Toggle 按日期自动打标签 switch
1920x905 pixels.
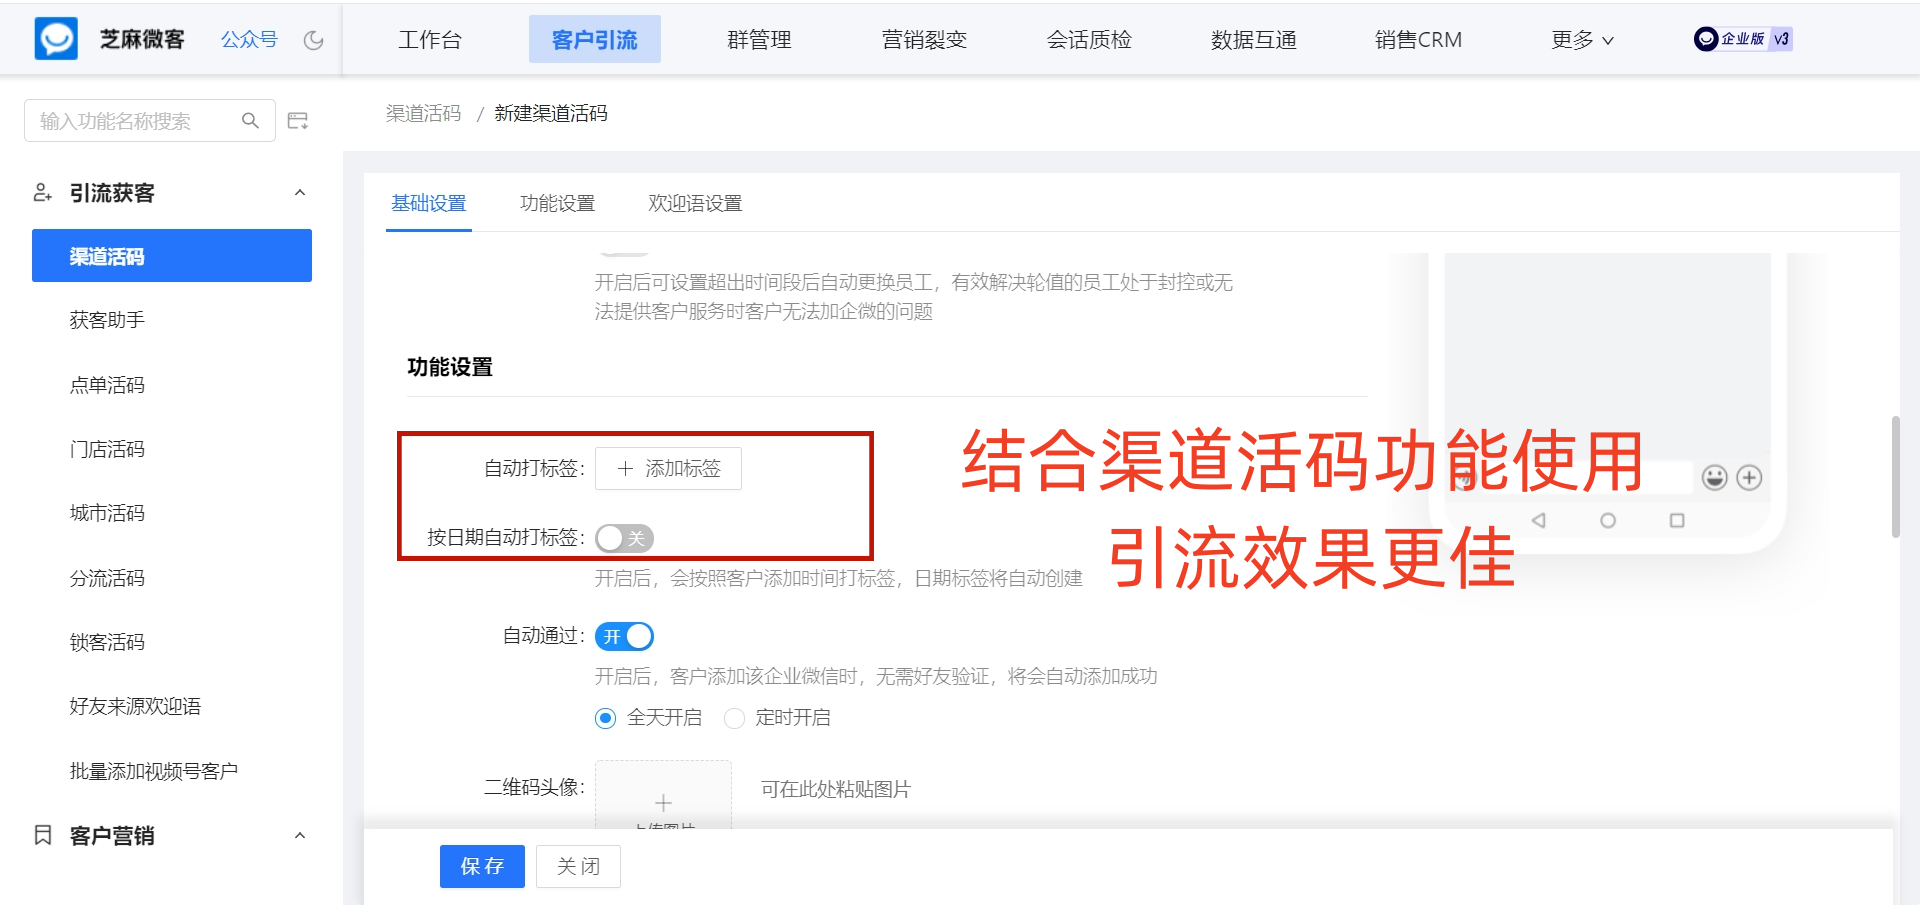[x=624, y=538]
